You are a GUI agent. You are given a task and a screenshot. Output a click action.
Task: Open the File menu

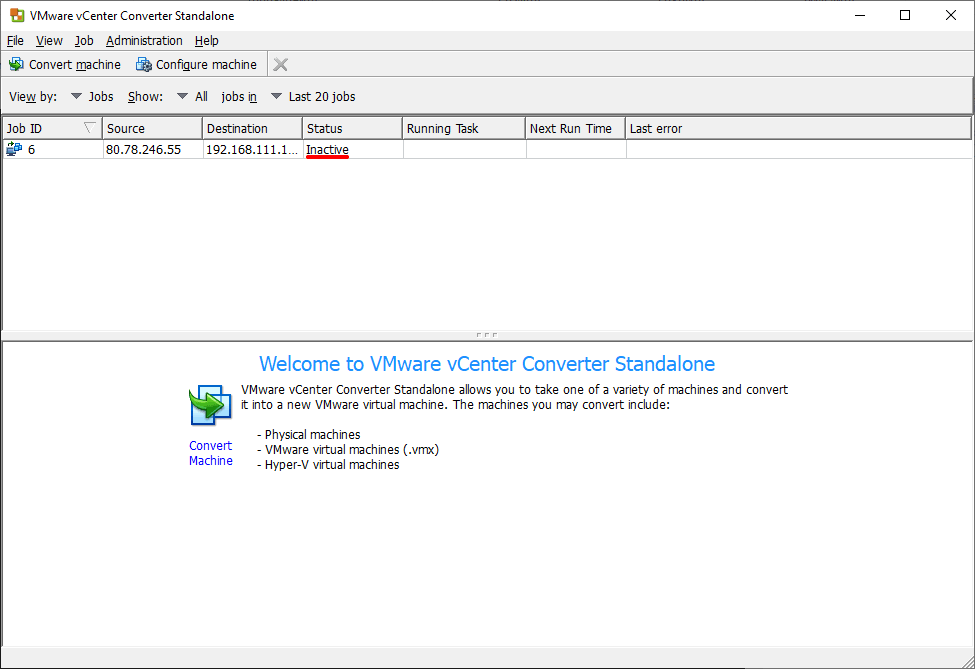(15, 41)
